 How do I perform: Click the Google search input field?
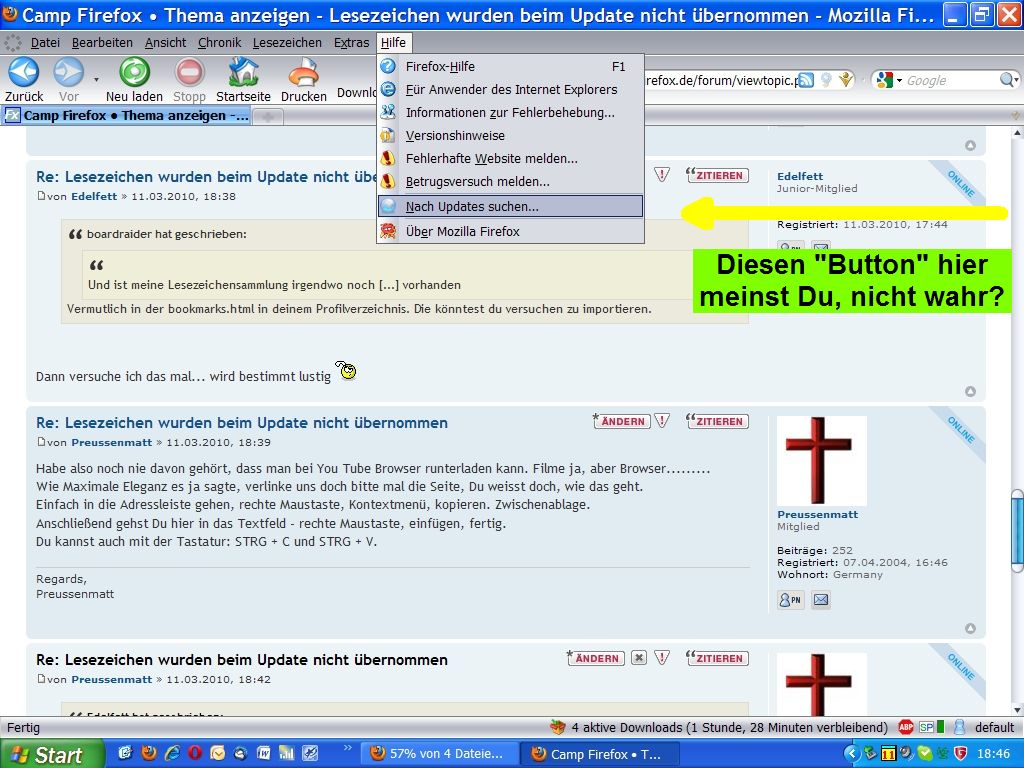tap(950, 80)
